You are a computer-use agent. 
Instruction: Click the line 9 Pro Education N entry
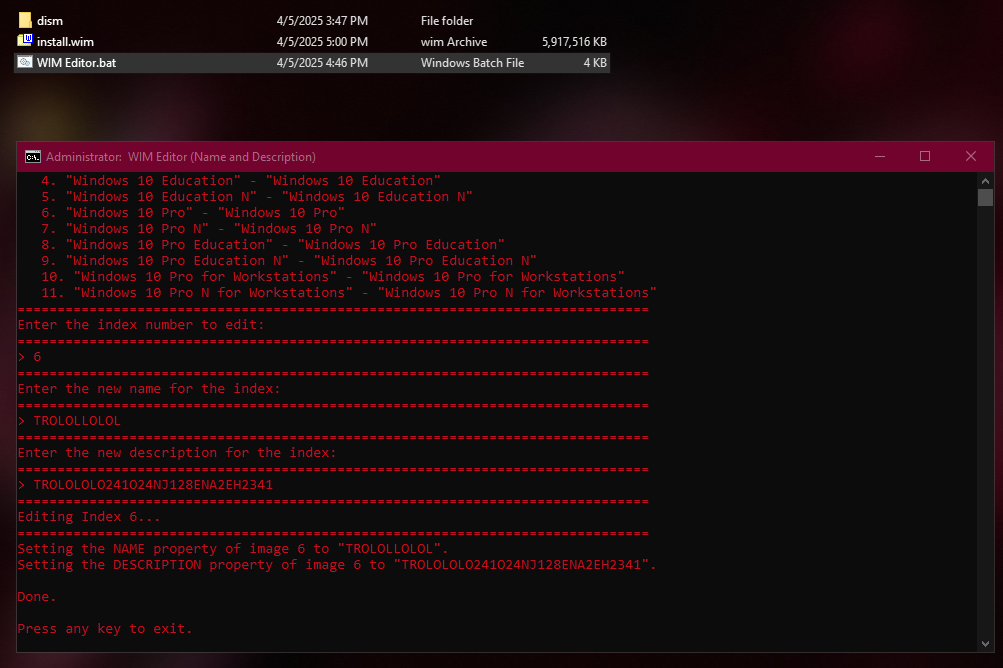(288, 260)
